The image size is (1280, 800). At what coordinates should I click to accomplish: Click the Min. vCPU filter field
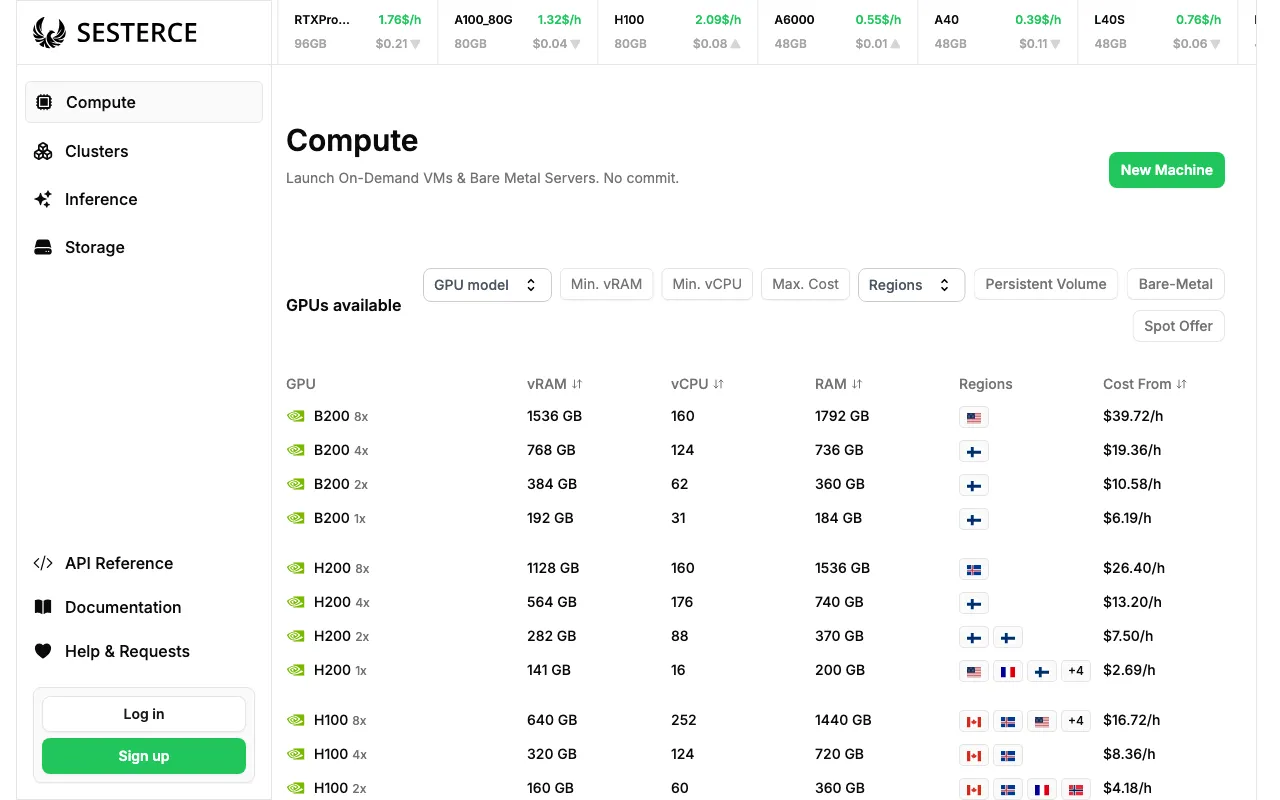pyautogui.click(x=707, y=284)
